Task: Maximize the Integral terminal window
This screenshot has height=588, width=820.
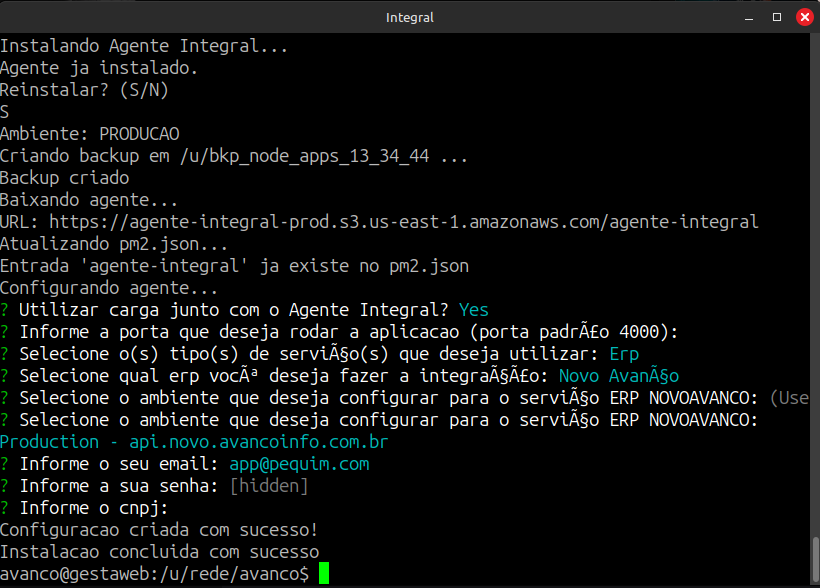Action: 777,17
